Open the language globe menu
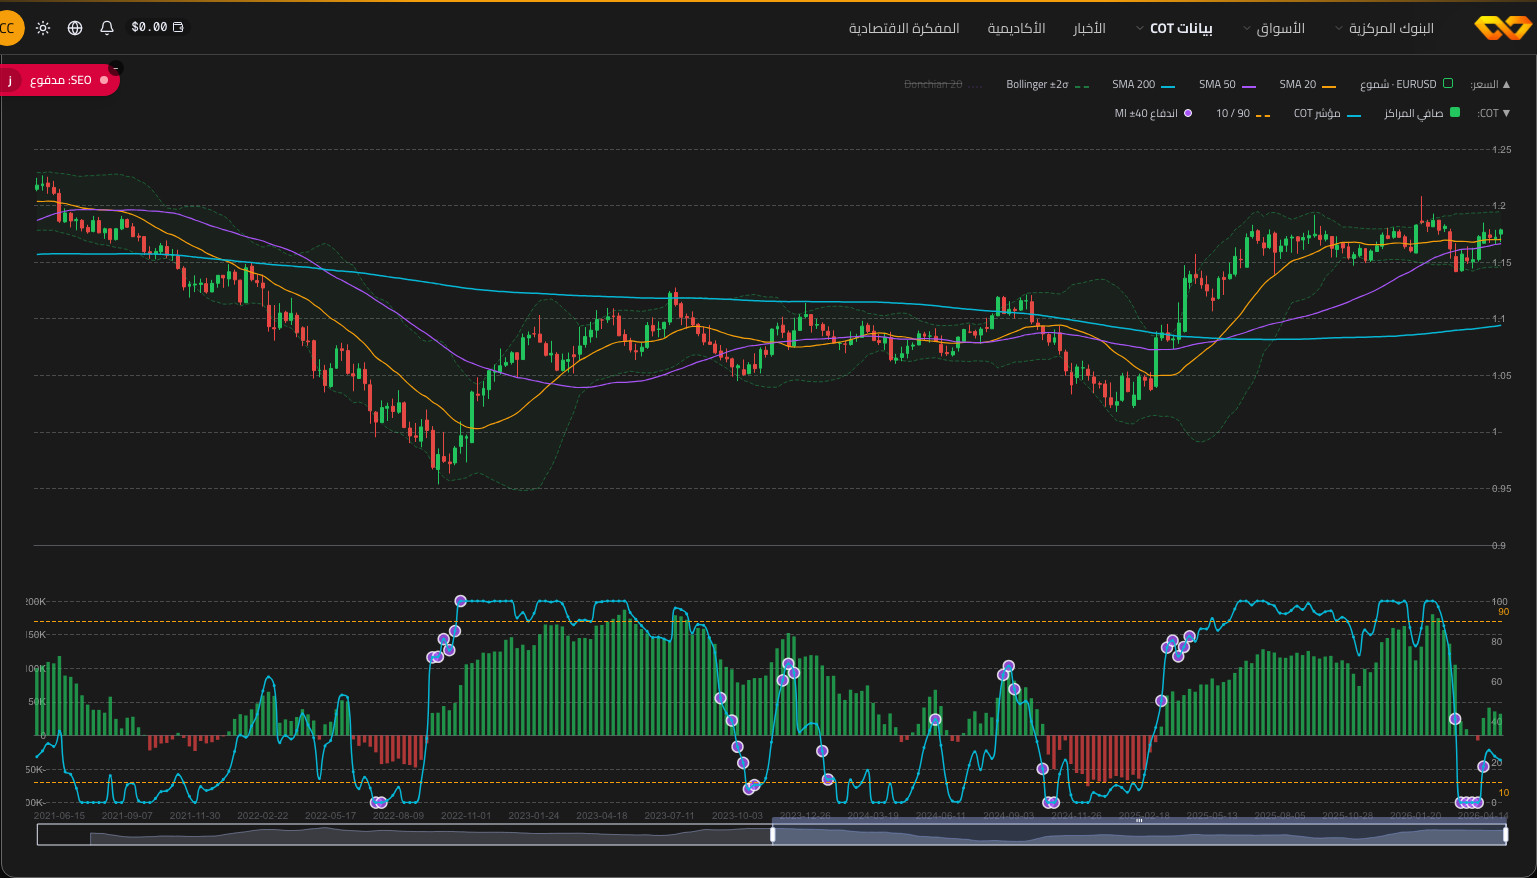This screenshot has height=878, width=1537. click(75, 28)
